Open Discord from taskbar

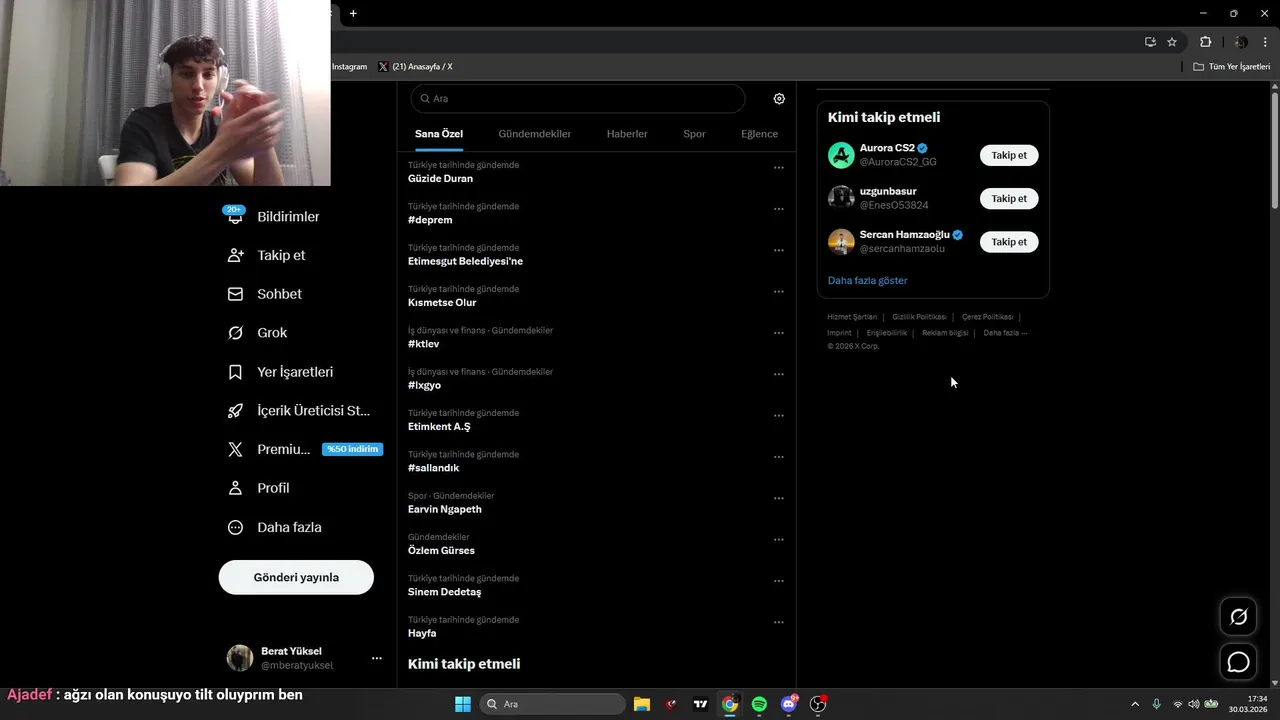click(789, 704)
